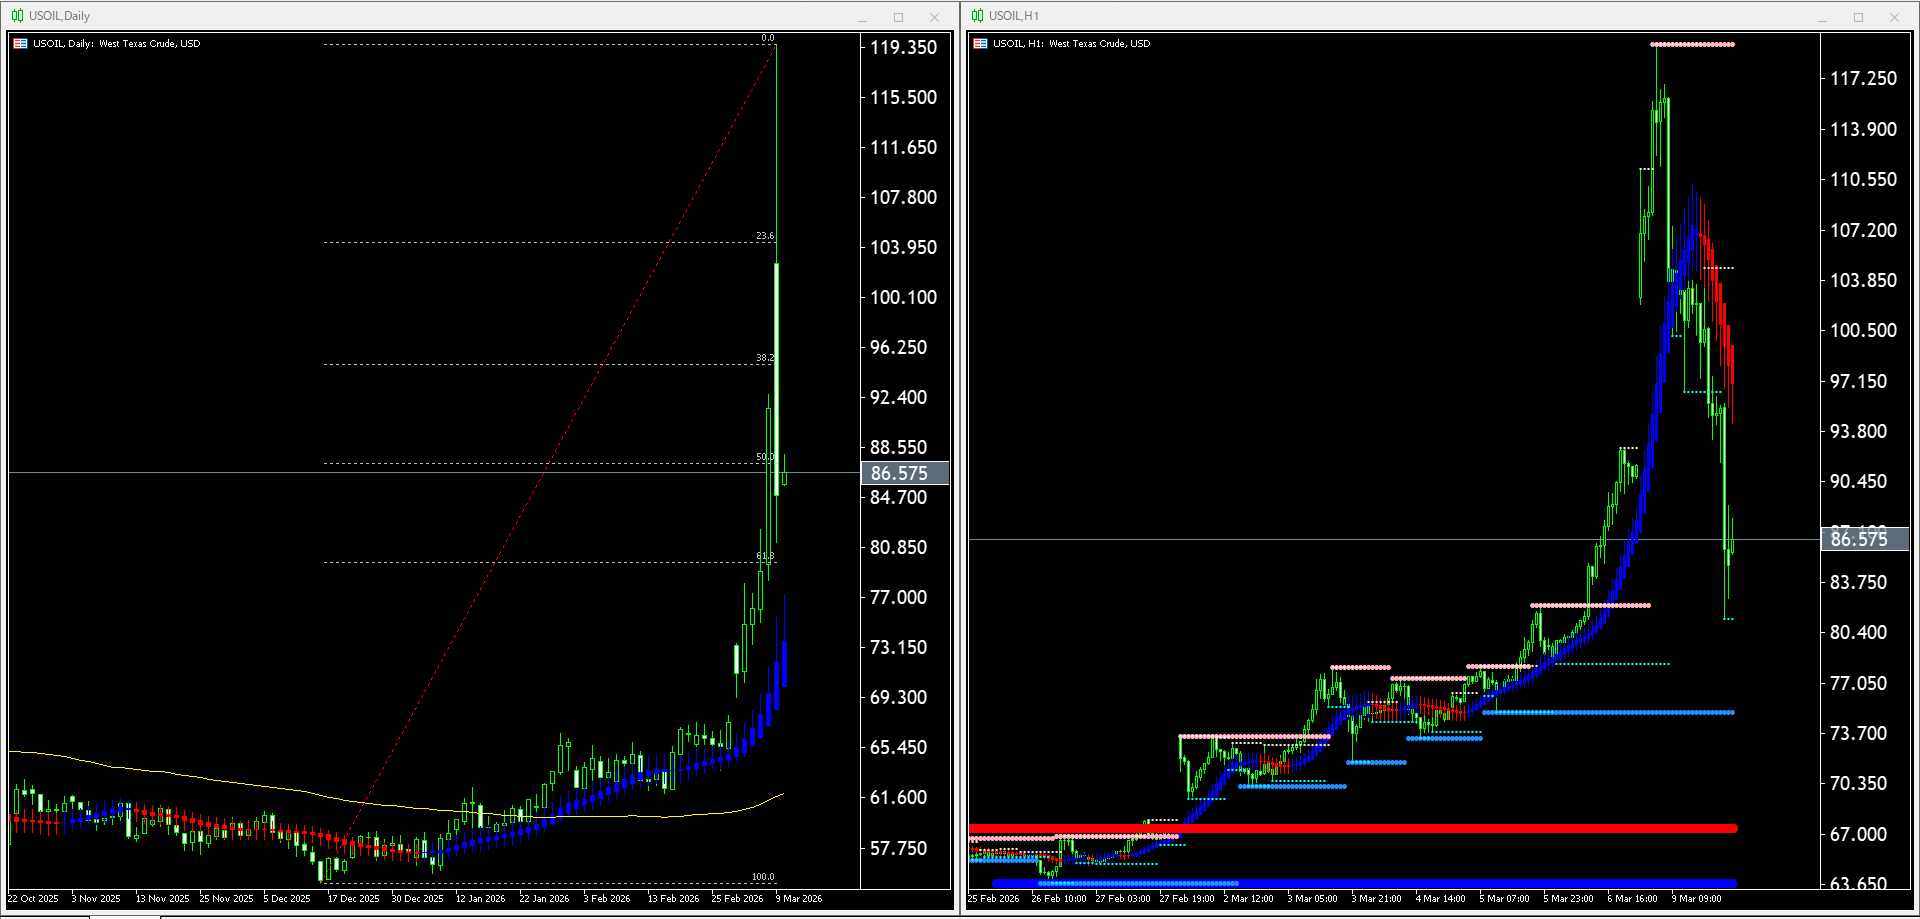
Task: Click the 83.750 price label on the H1 axis
Action: [x=1858, y=582]
